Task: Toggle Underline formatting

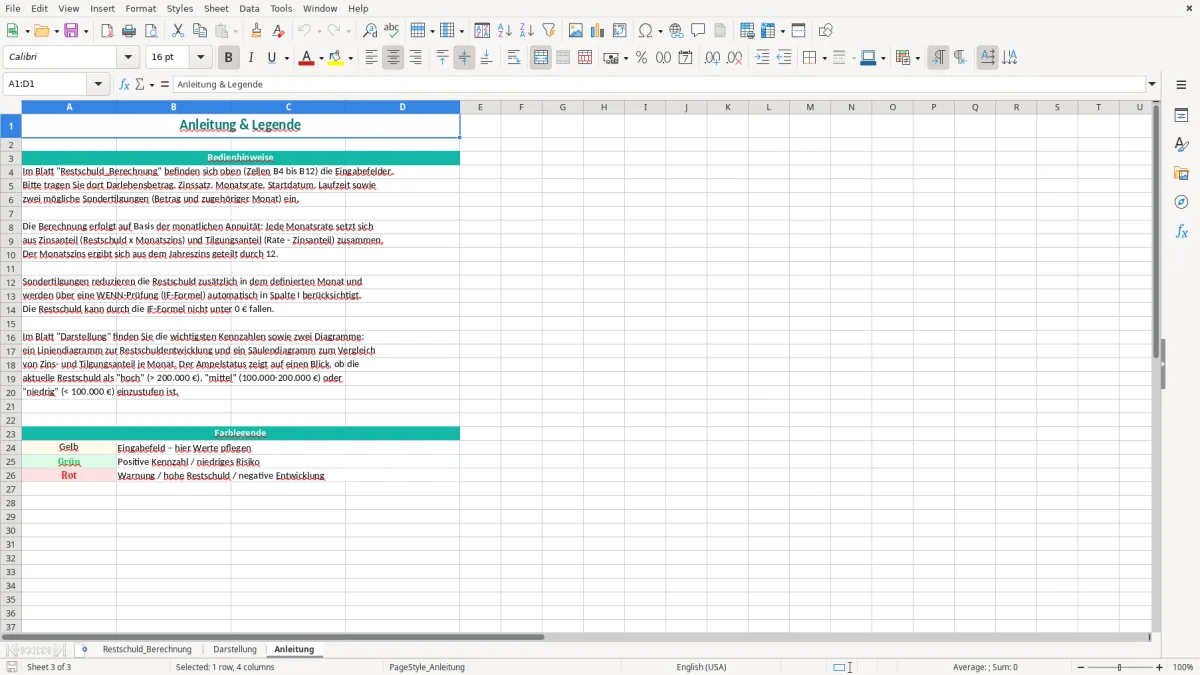Action: pos(270,58)
